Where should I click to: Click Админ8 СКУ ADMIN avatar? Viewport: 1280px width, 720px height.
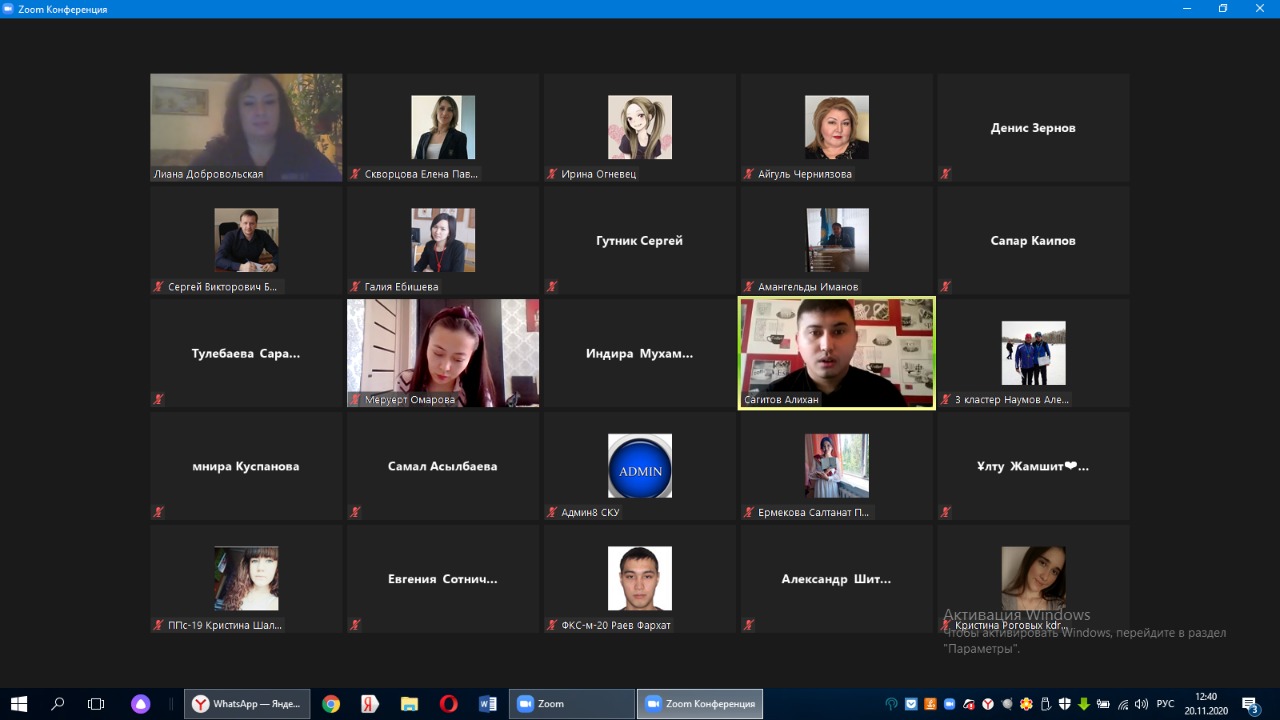[x=640, y=466]
